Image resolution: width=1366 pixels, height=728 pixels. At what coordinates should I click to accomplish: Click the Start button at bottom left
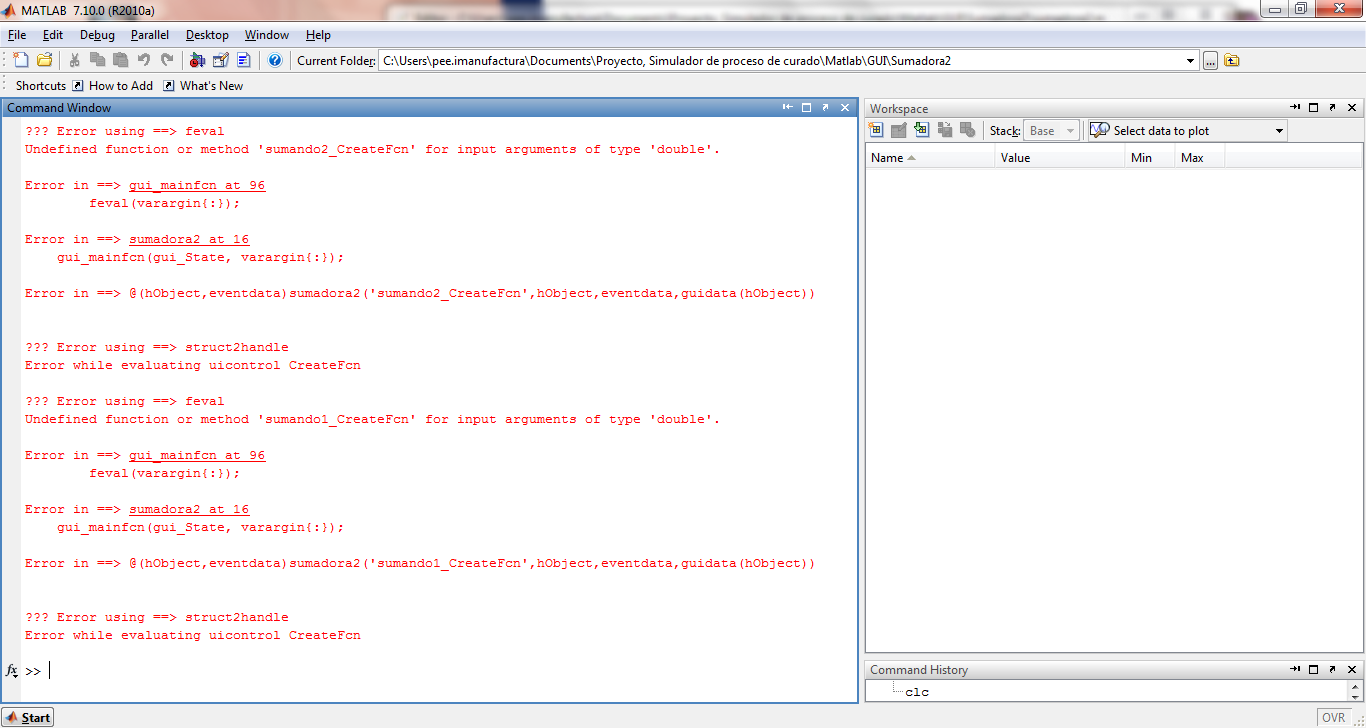point(28,717)
